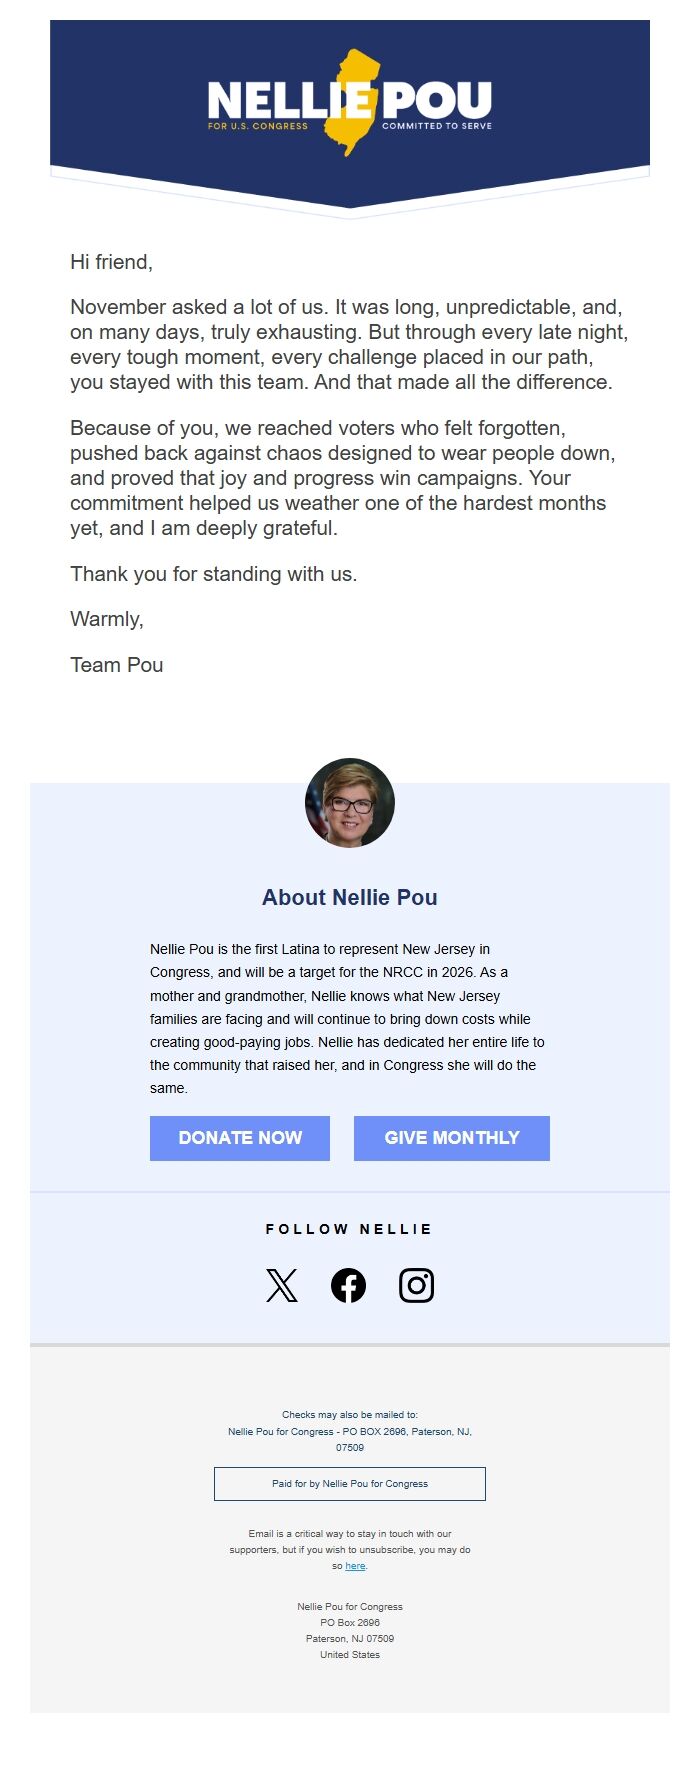Click the DONATE NOW button
The height and width of the screenshot is (1784, 700).
239,1138
